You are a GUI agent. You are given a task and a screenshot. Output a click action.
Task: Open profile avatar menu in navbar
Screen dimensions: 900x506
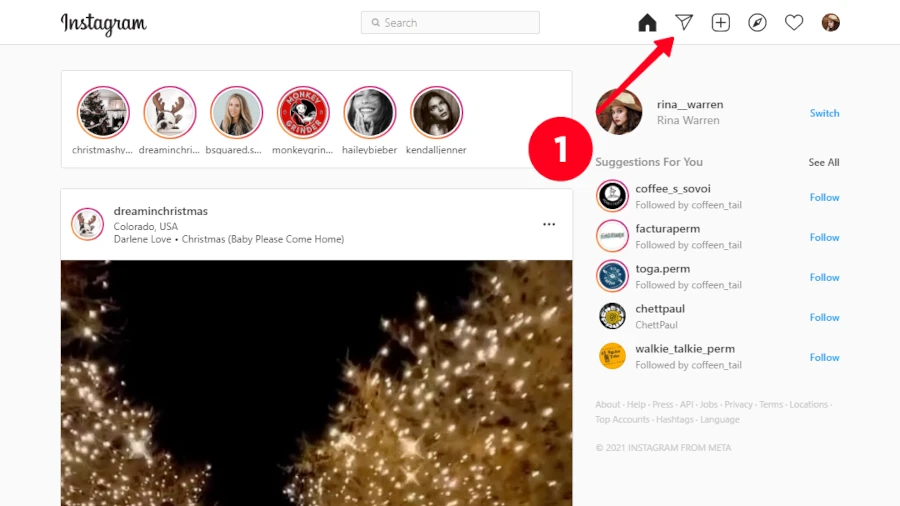coord(831,23)
